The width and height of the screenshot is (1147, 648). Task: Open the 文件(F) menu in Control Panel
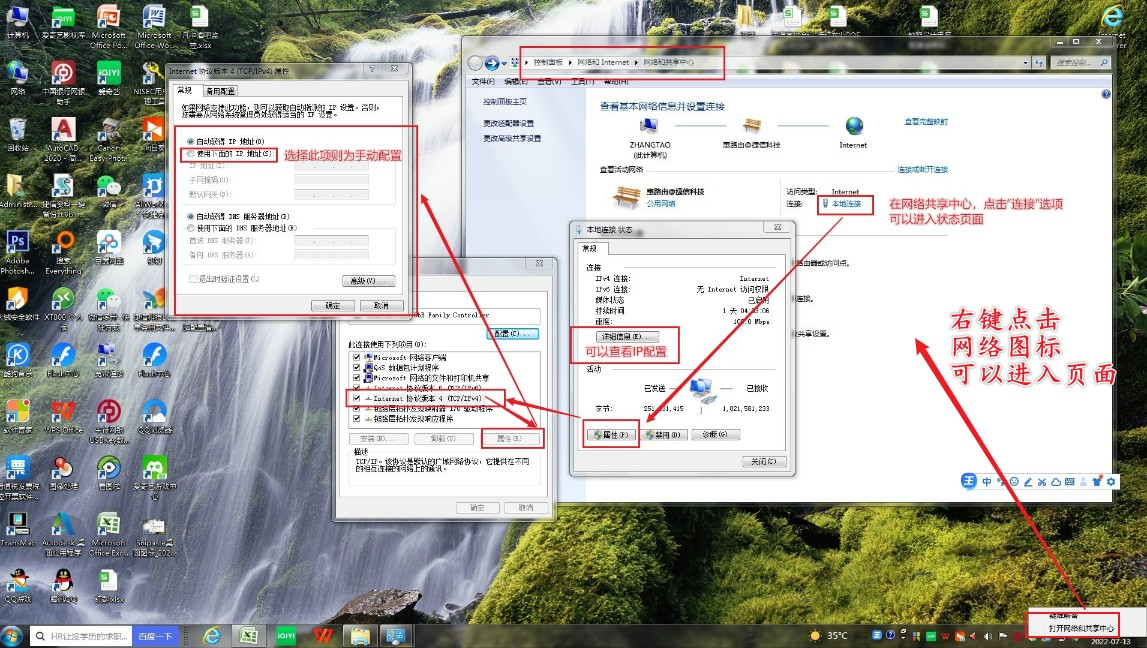tap(482, 81)
